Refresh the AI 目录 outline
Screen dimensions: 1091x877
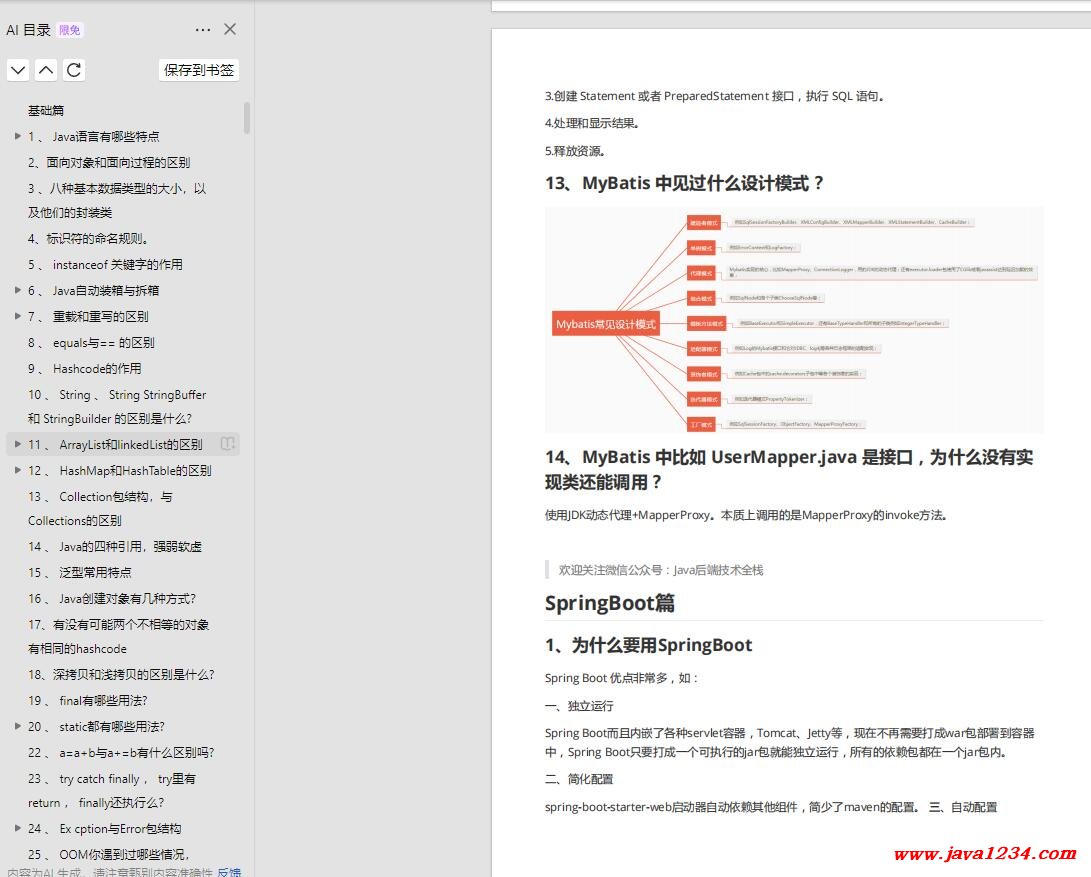74,70
